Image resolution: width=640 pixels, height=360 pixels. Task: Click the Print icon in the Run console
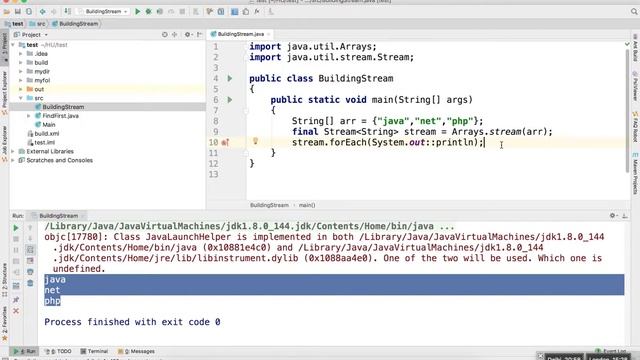[x=30, y=272]
